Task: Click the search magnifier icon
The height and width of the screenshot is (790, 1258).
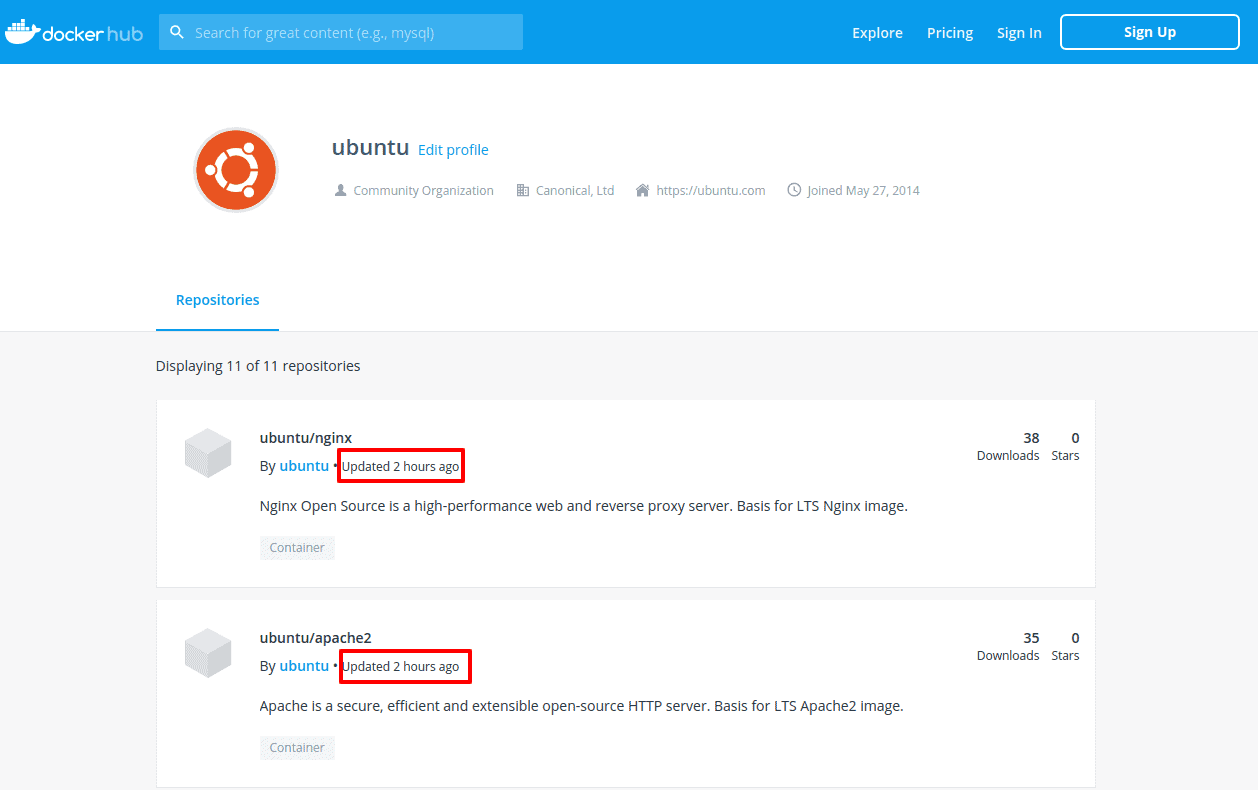Action: (x=177, y=32)
